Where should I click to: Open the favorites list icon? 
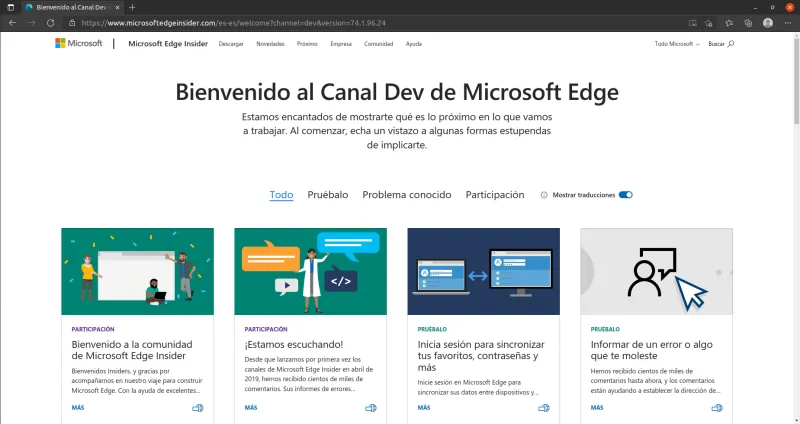[x=729, y=23]
